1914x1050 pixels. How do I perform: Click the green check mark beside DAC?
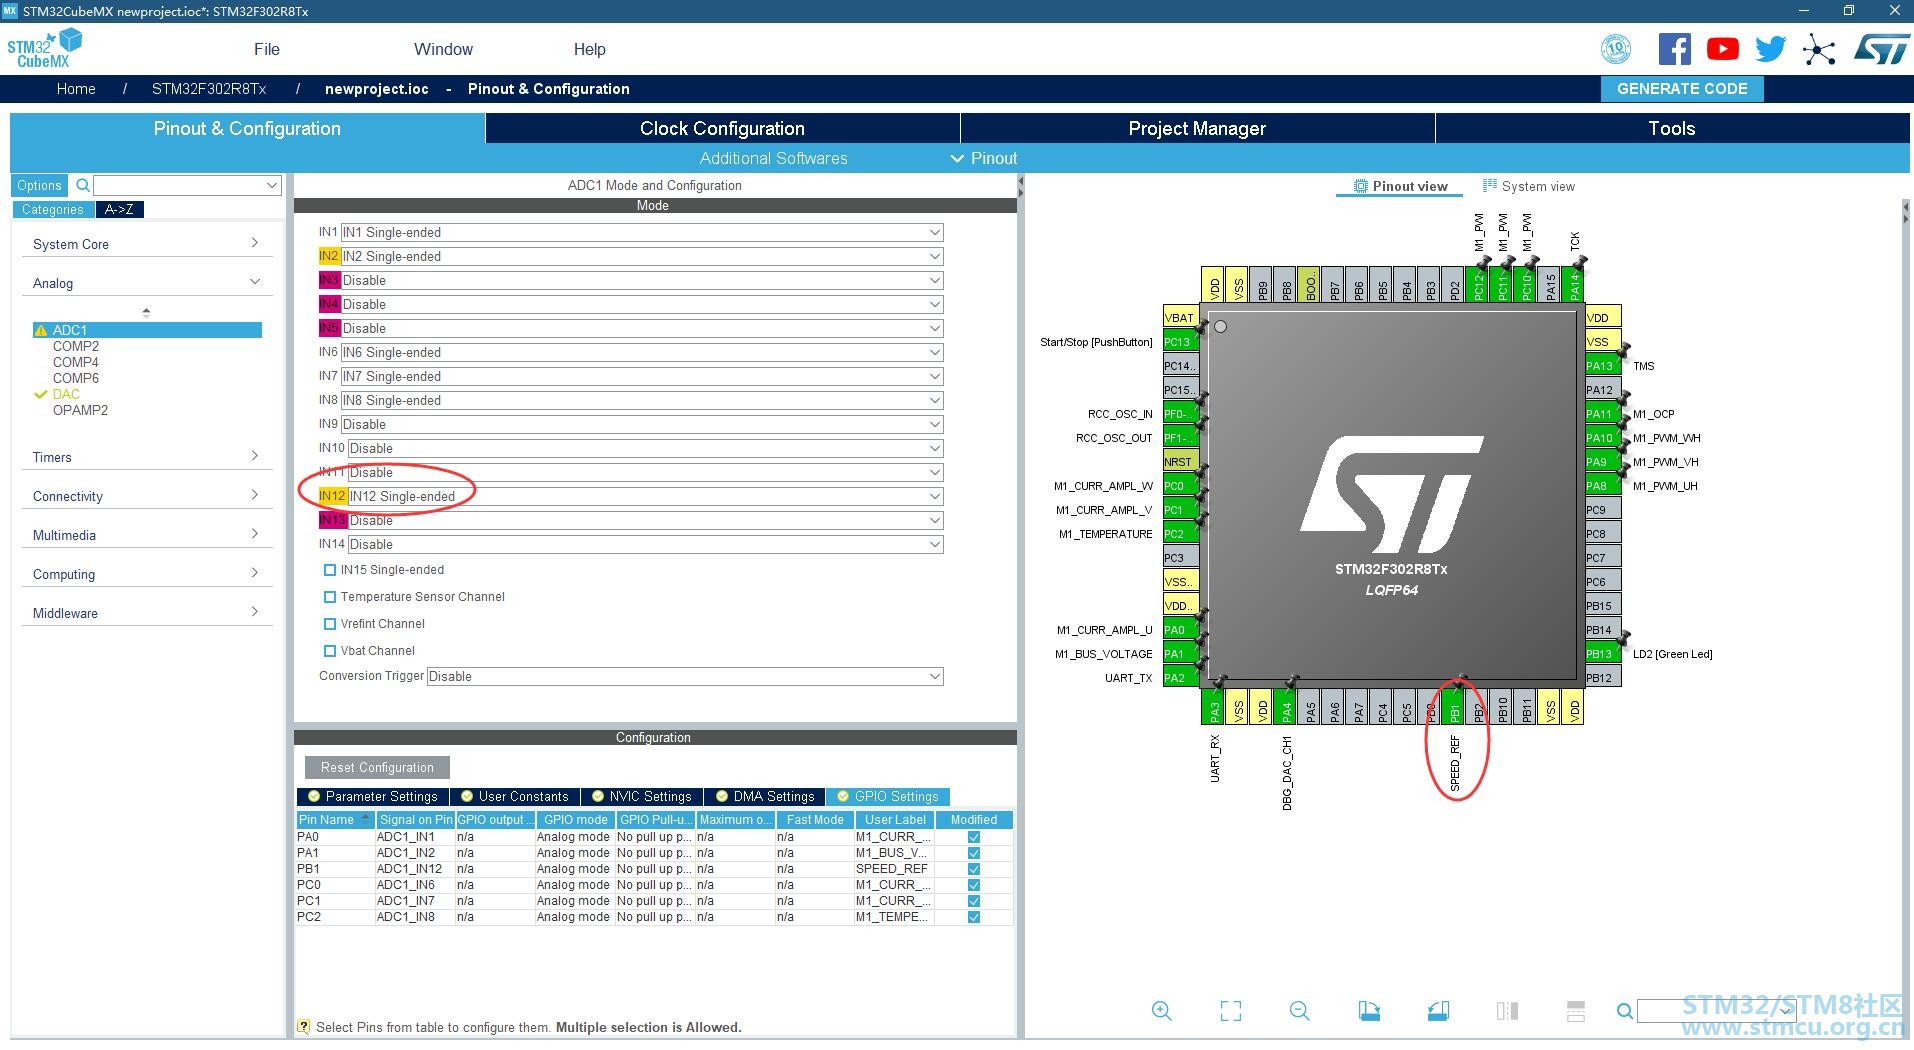pos(41,394)
